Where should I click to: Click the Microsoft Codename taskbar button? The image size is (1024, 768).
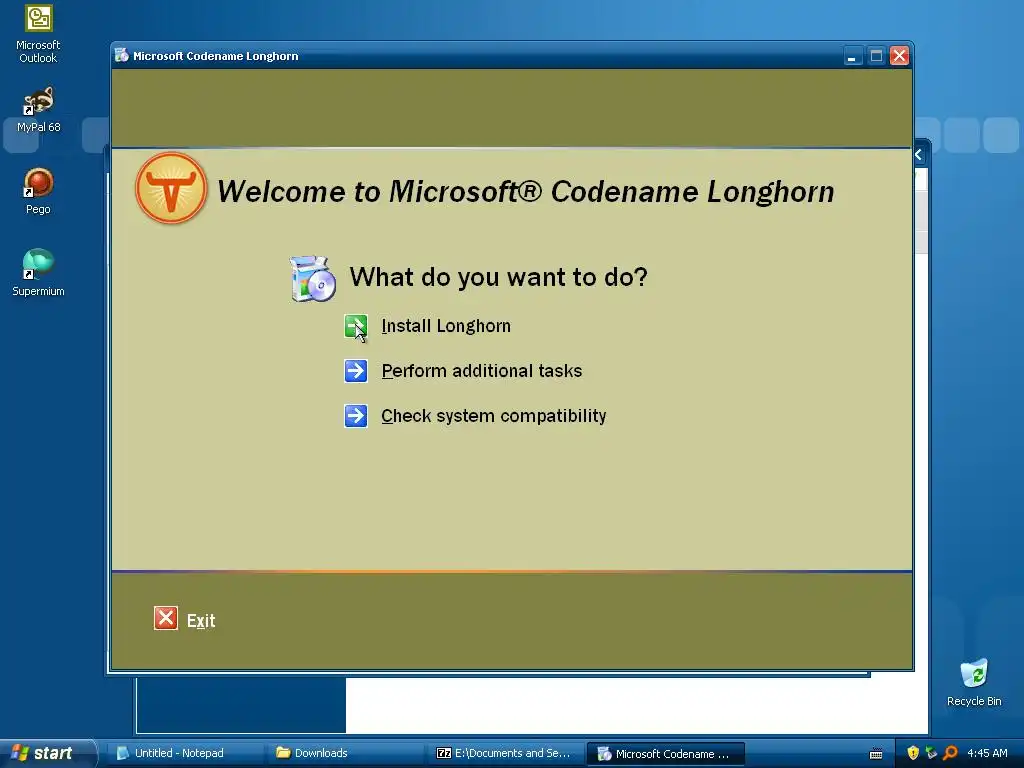[x=665, y=754]
